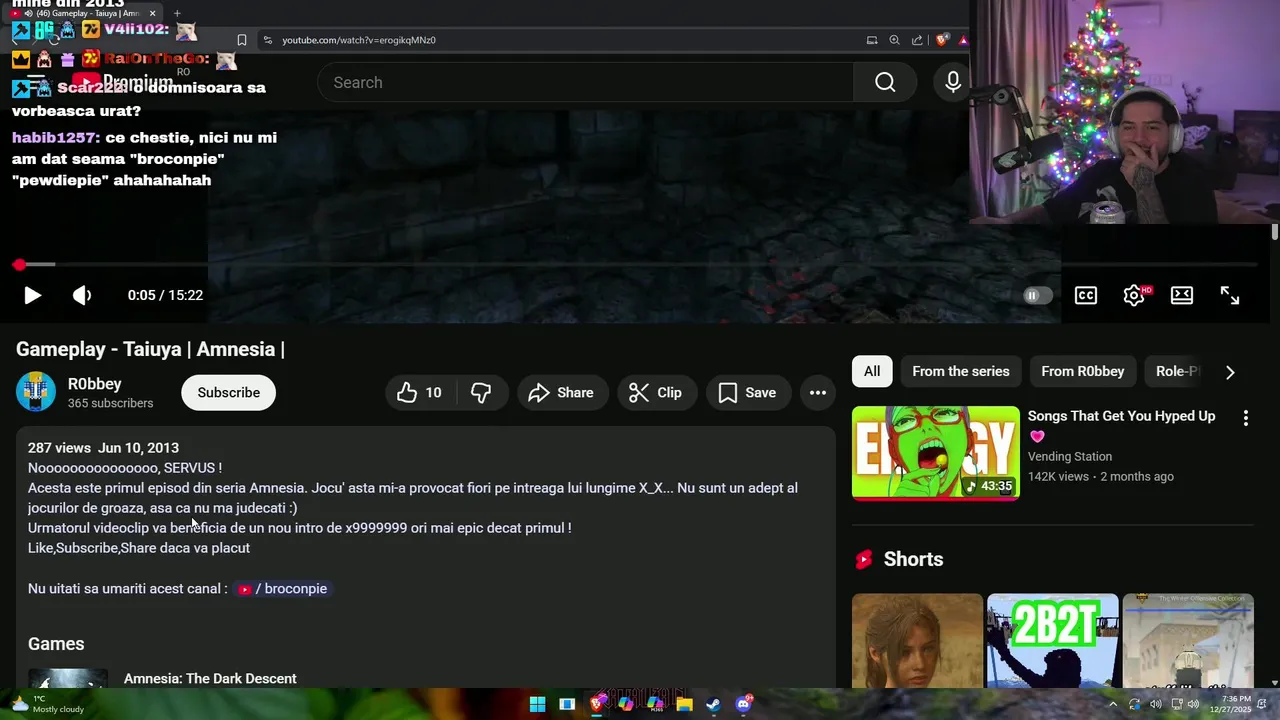Viewport: 1280px width, 720px height.
Task: Select the From R0bbey chip
Action: 1083,371
